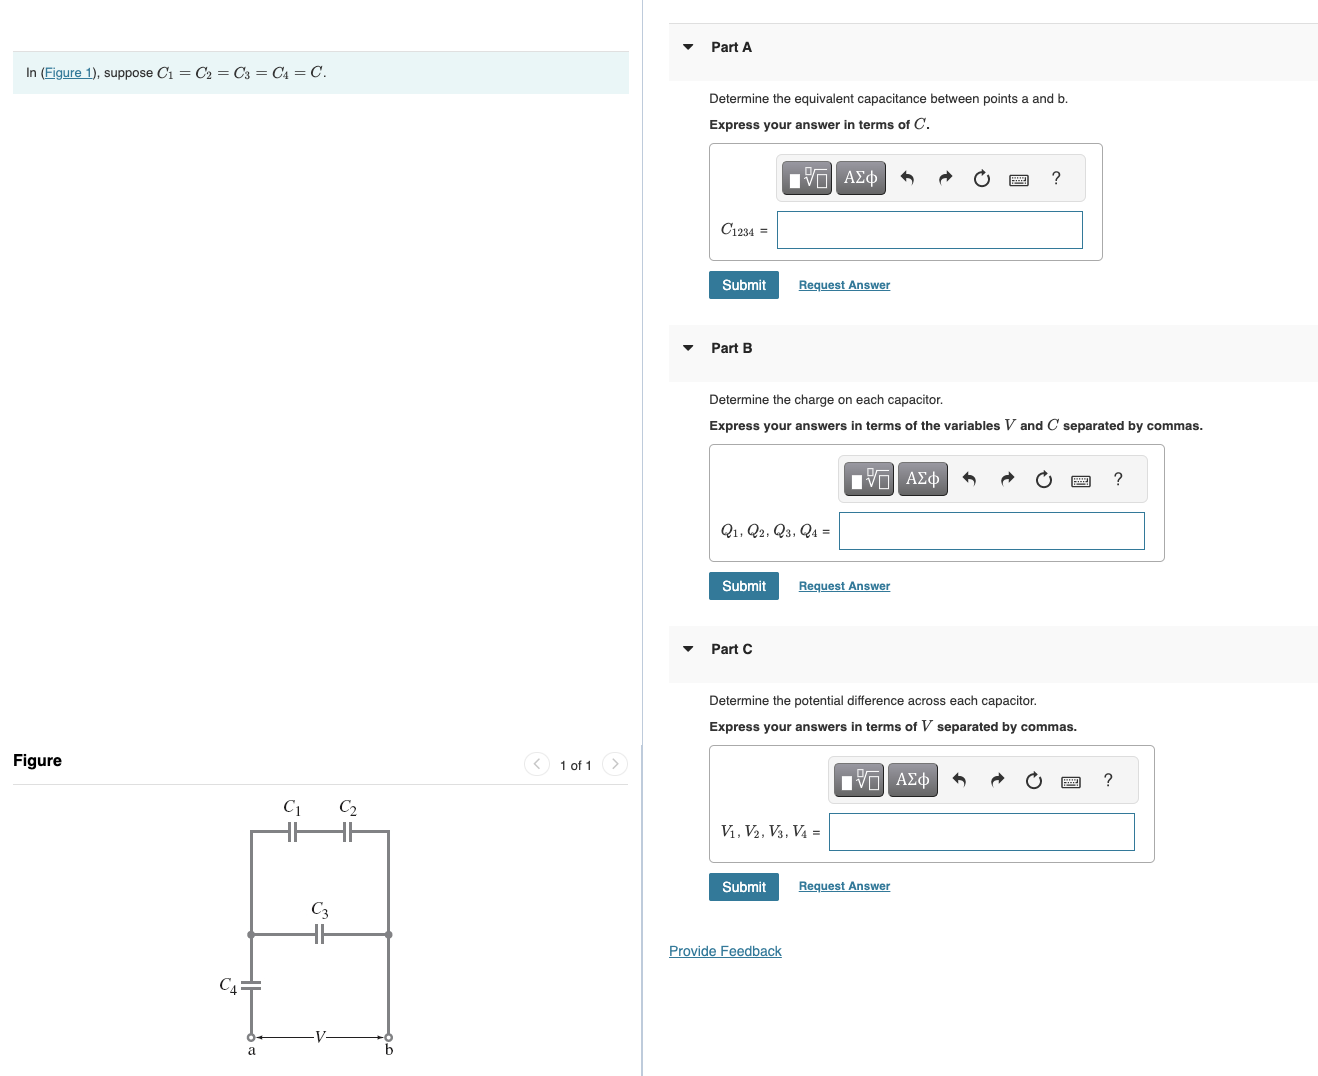Open keyboard shortcuts icon in Part C
Screen dimensions: 1318x1076
coord(1070,781)
